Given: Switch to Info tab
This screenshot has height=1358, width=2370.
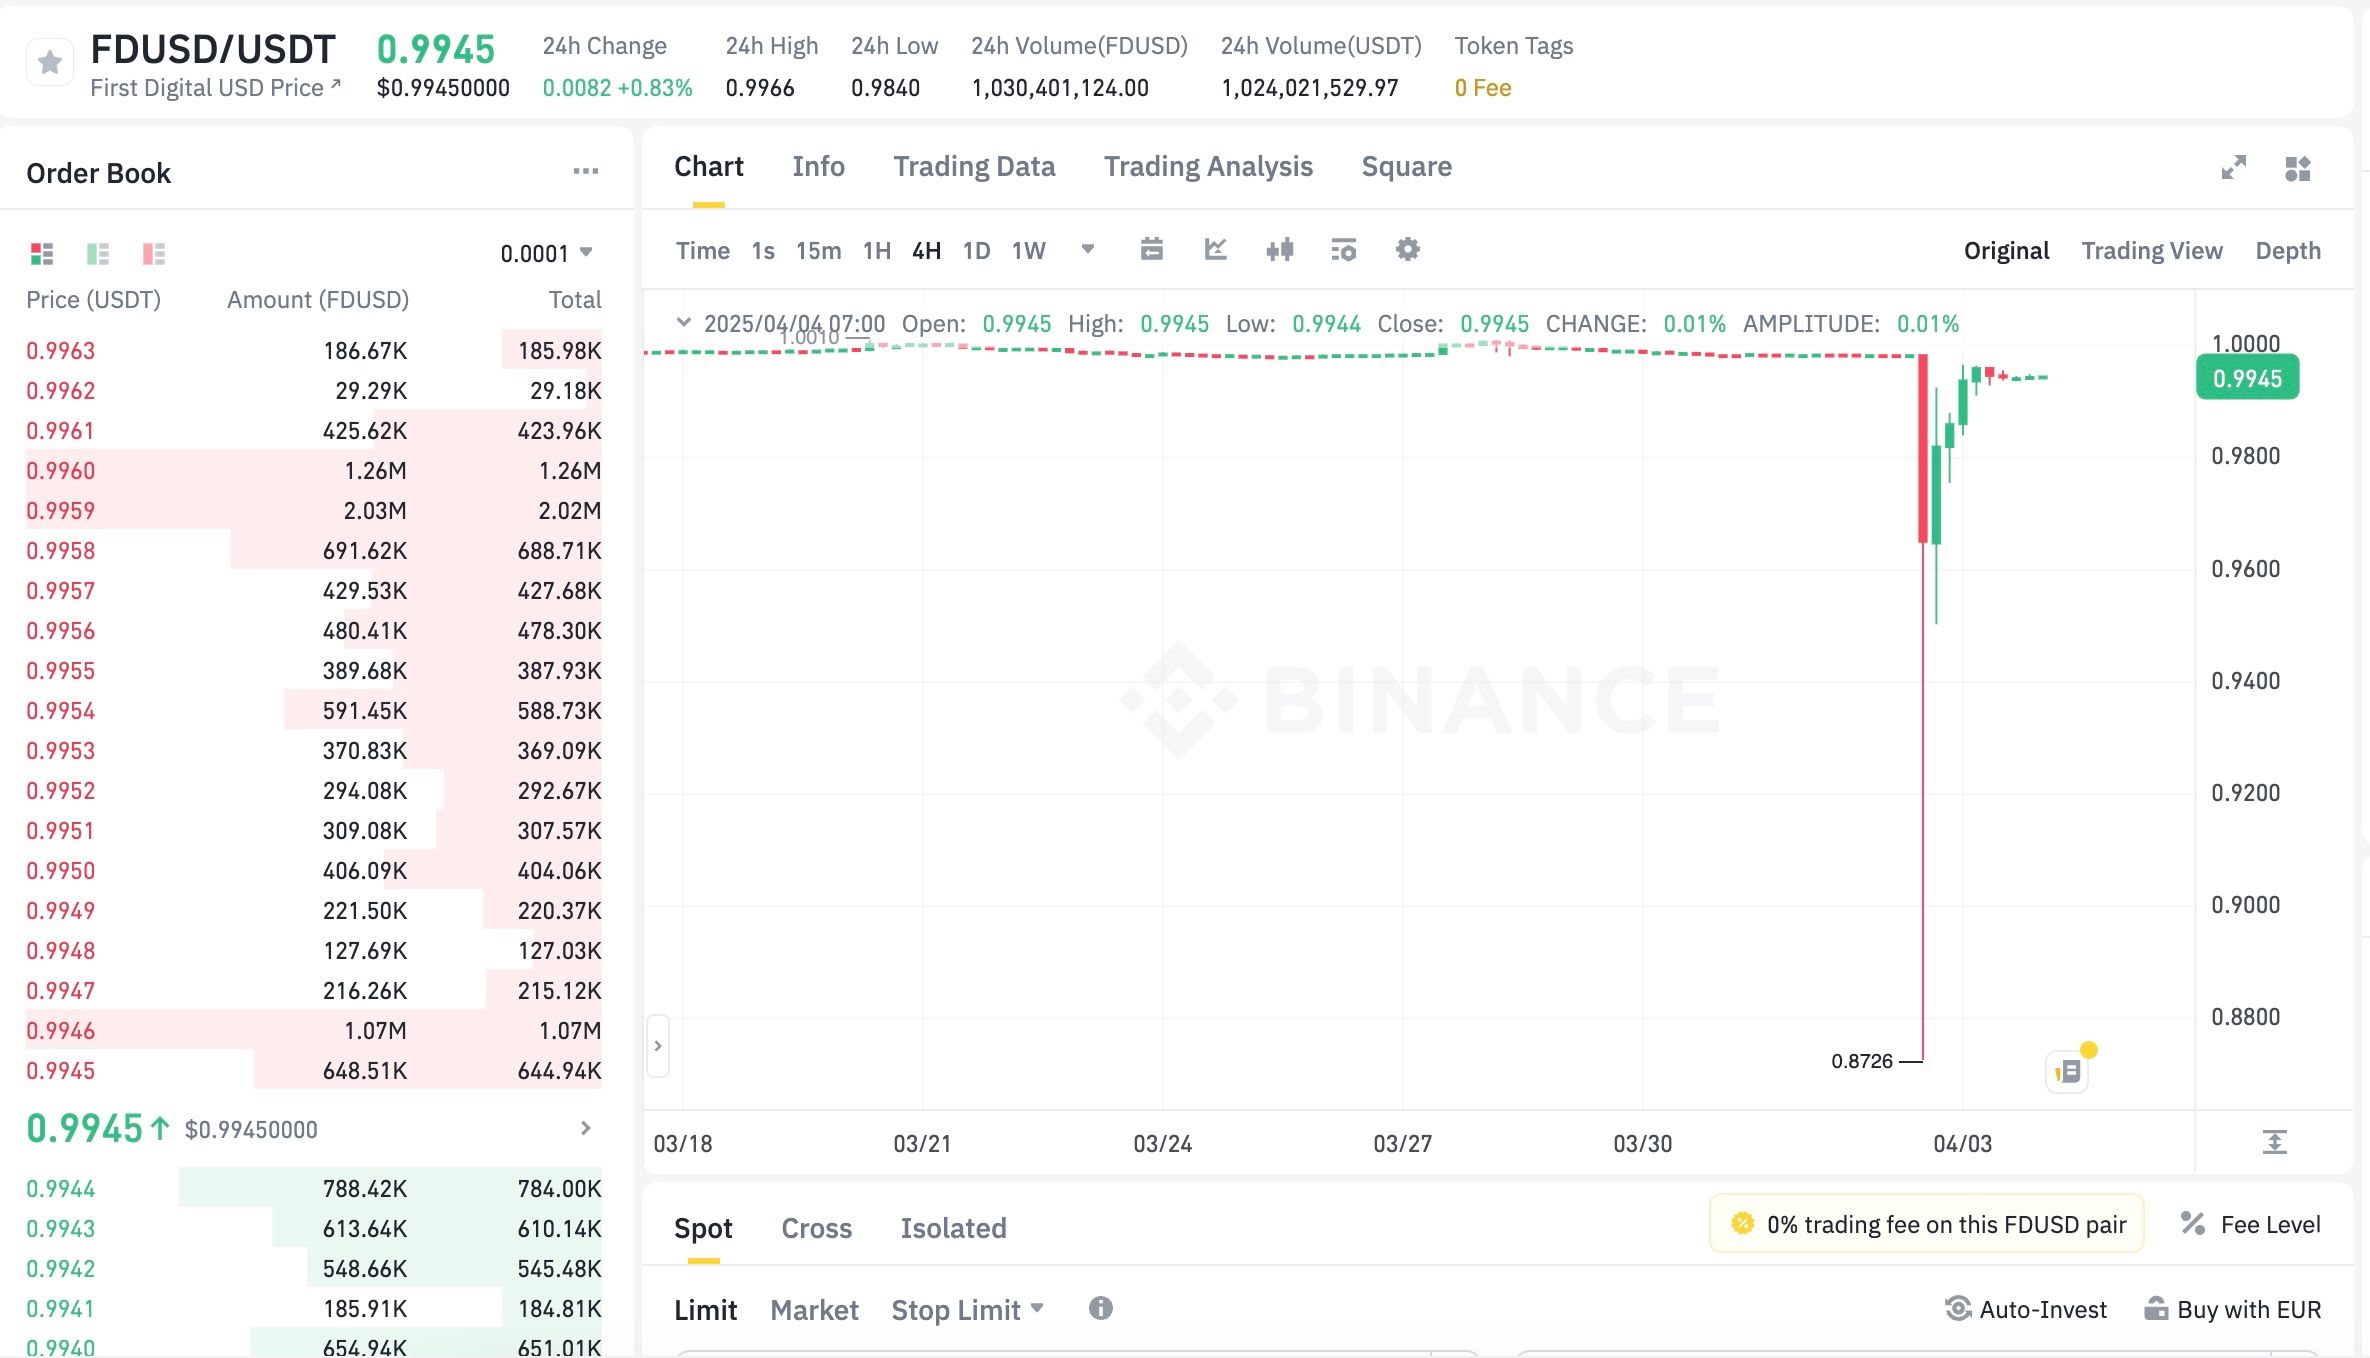Looking at the screenshot, I should click(819, 166).
